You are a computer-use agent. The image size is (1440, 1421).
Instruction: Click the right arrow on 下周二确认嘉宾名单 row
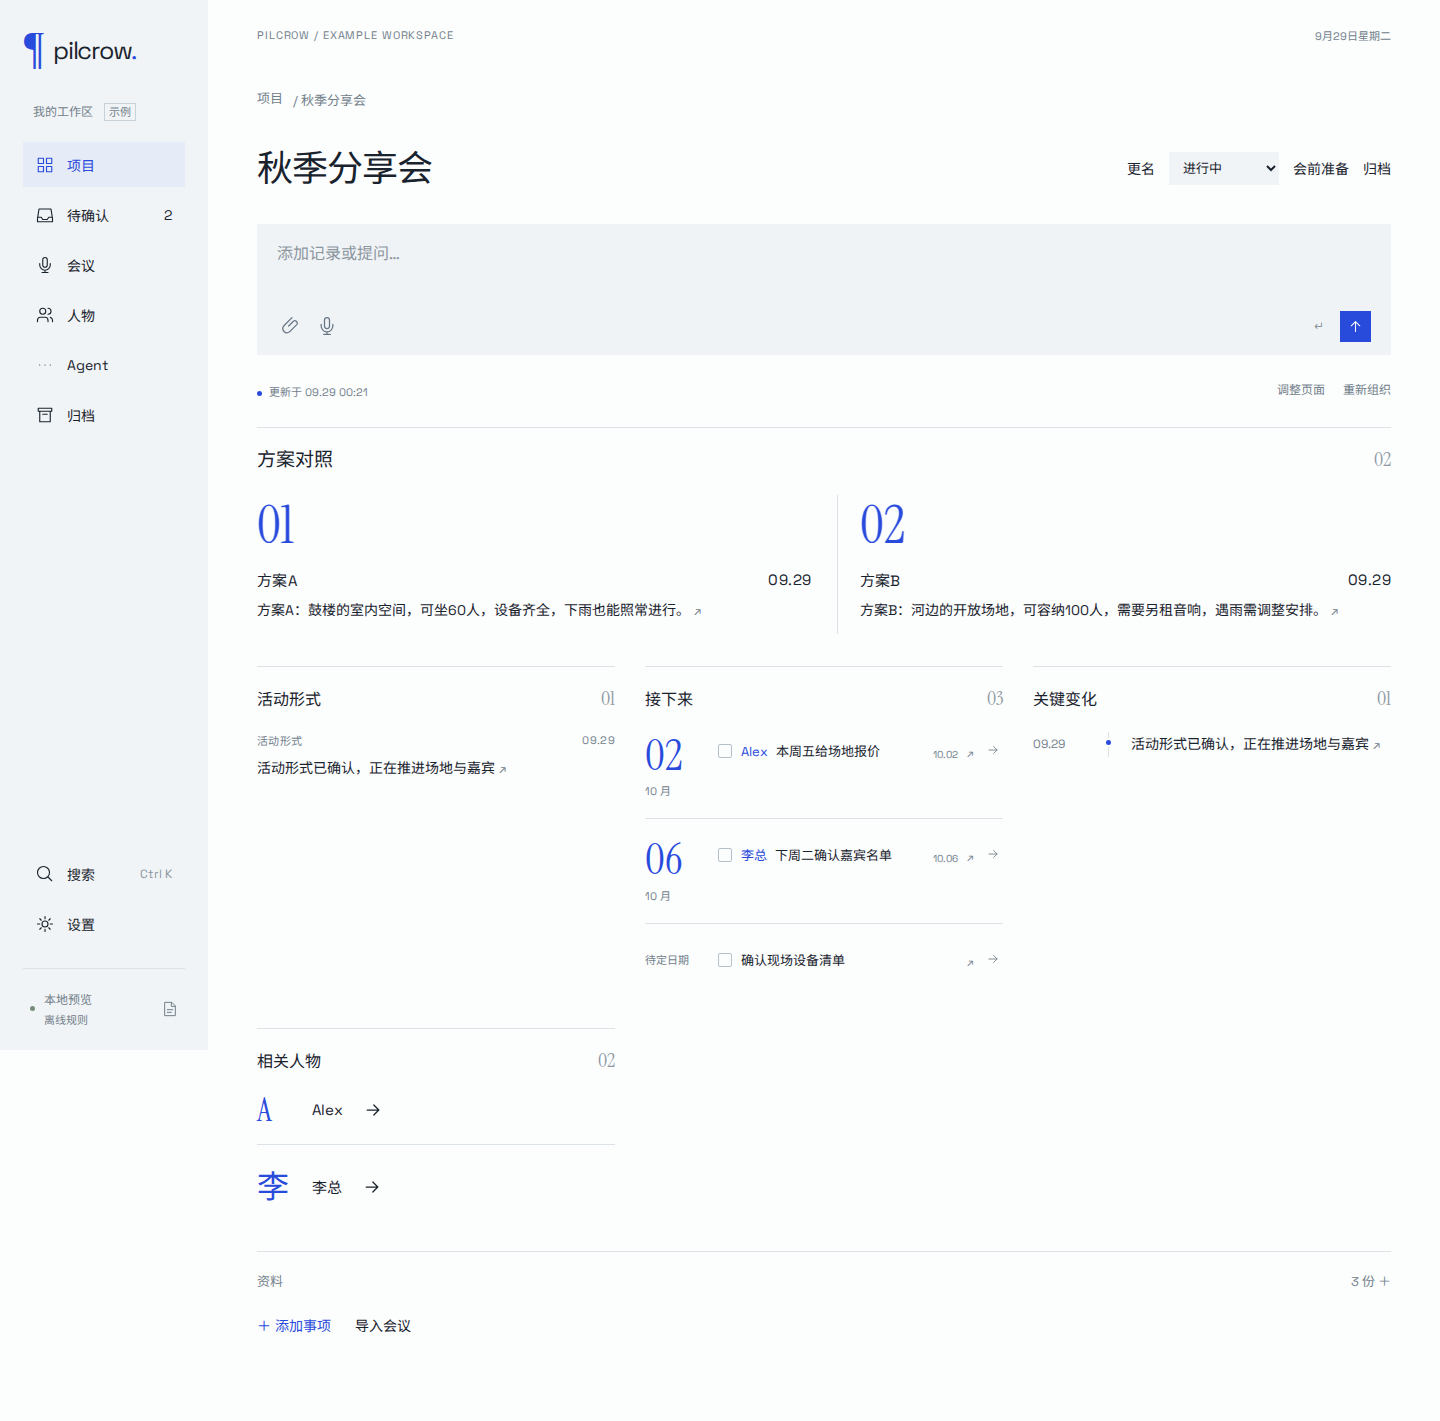993,854
